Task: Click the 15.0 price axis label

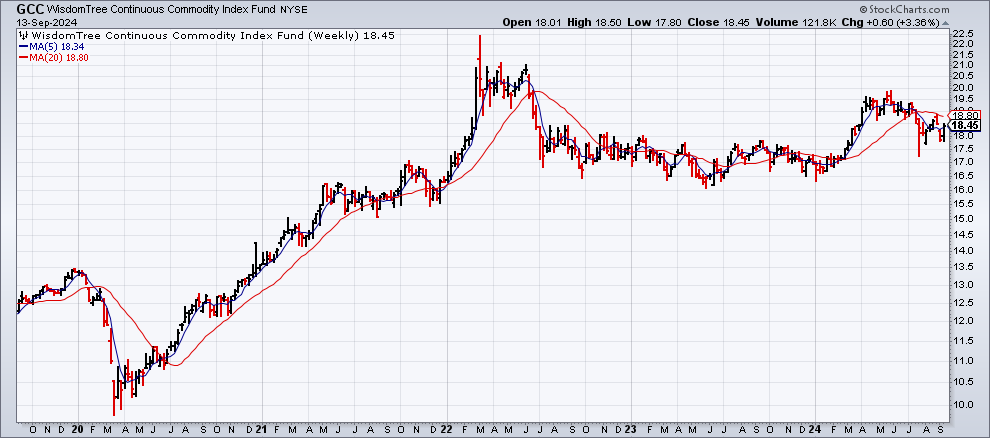Action: [964, 219]
